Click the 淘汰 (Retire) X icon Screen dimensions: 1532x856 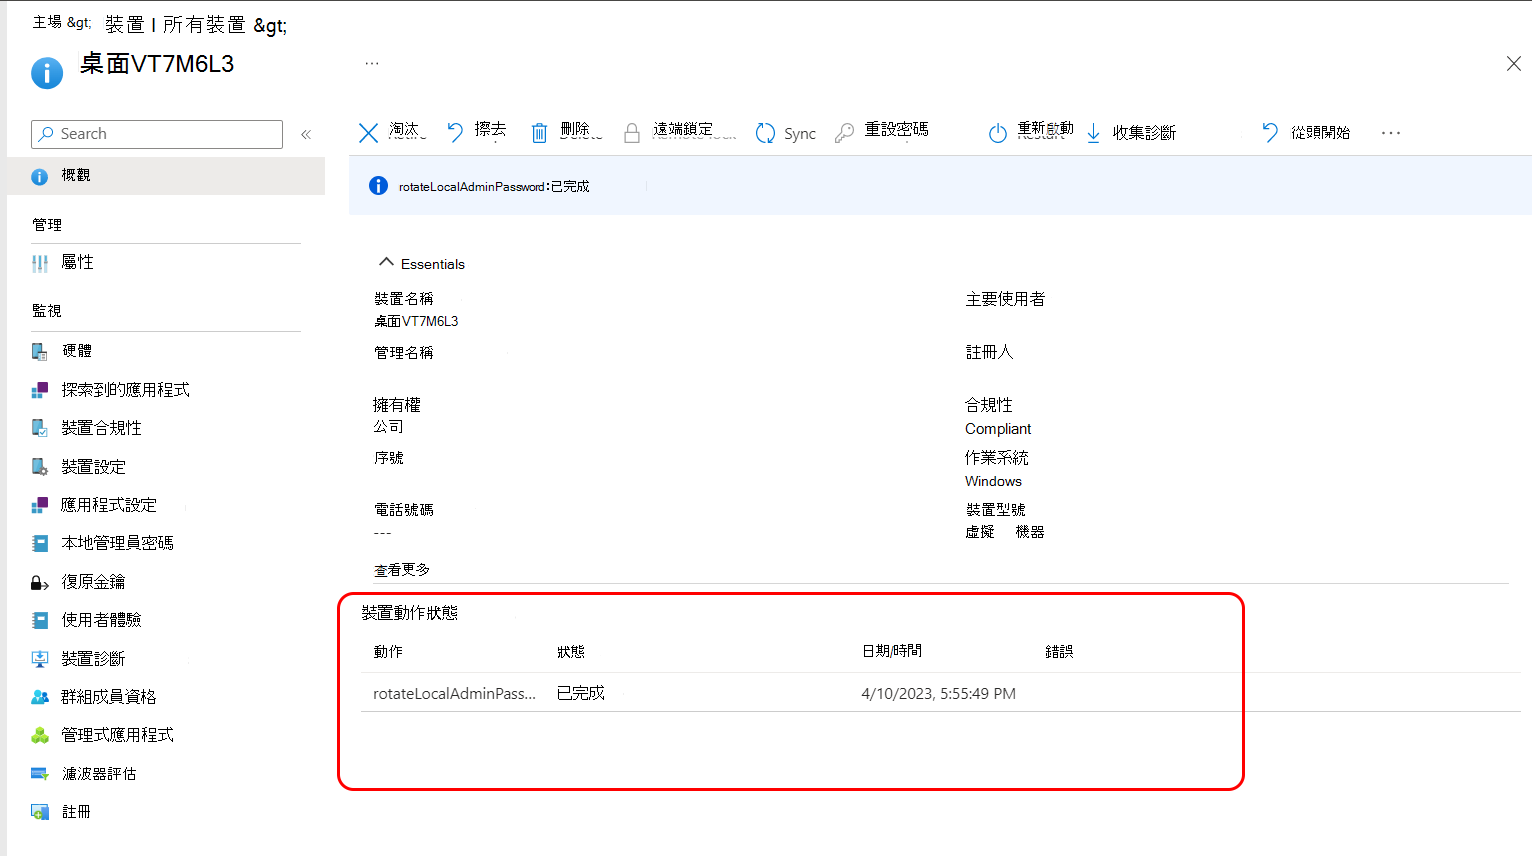368,133
